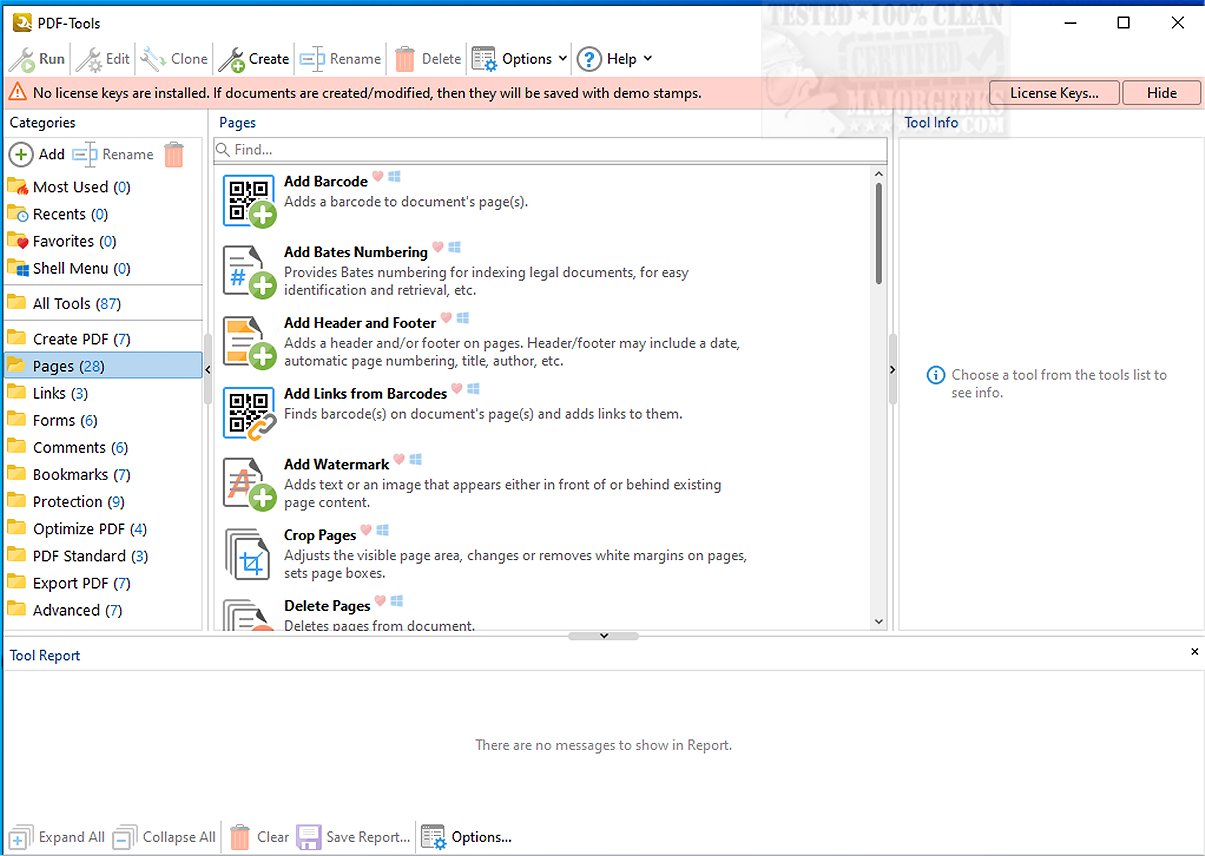The height and width of the screenshot is (856, 1205).
Task: Click the category Rename button
Action: coord(113,154)
